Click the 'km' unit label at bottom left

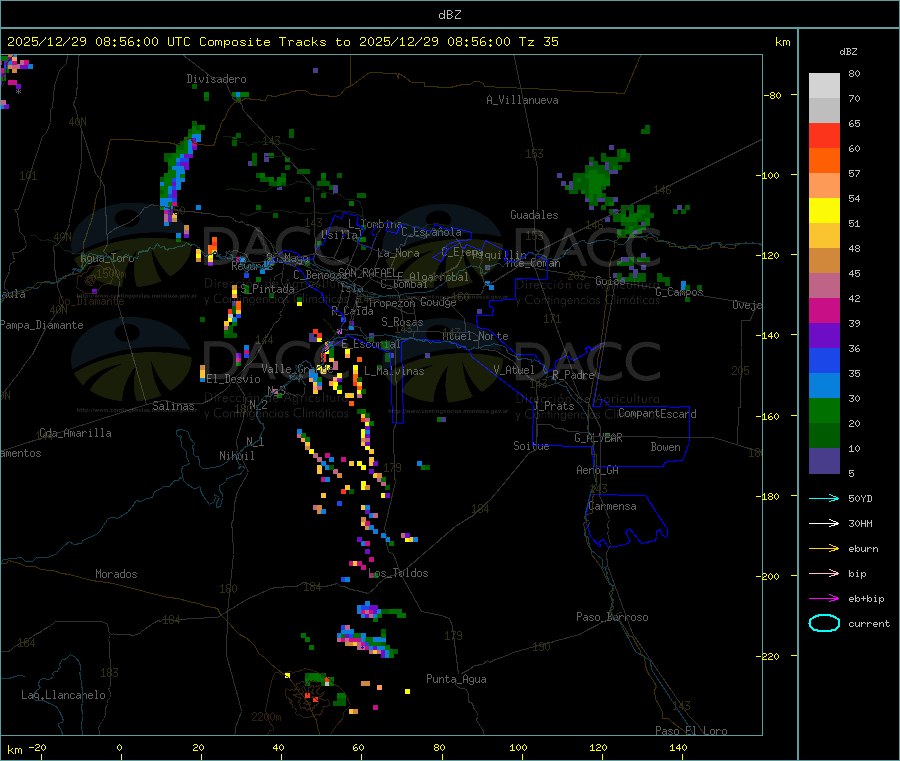(x=14, y=750)
